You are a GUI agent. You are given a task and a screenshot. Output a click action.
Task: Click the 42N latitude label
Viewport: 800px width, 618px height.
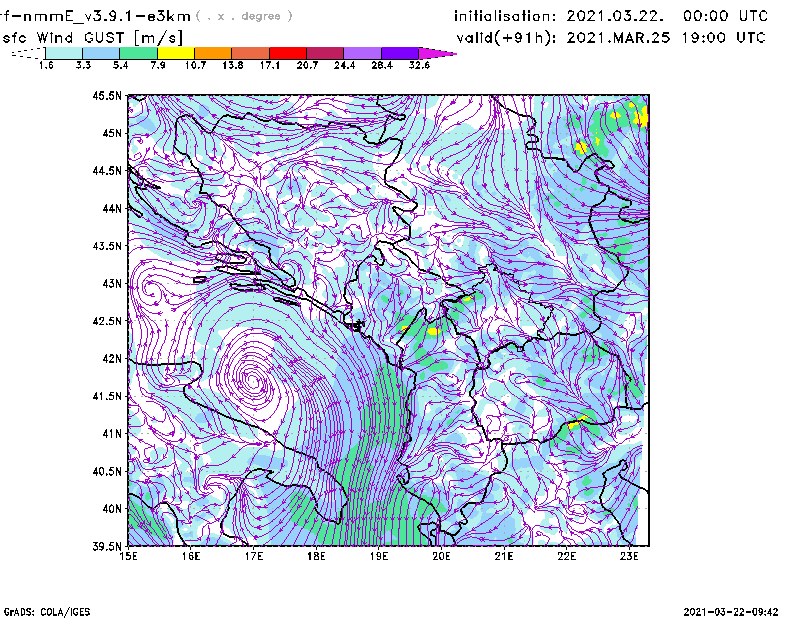click(x=112, y=359)
